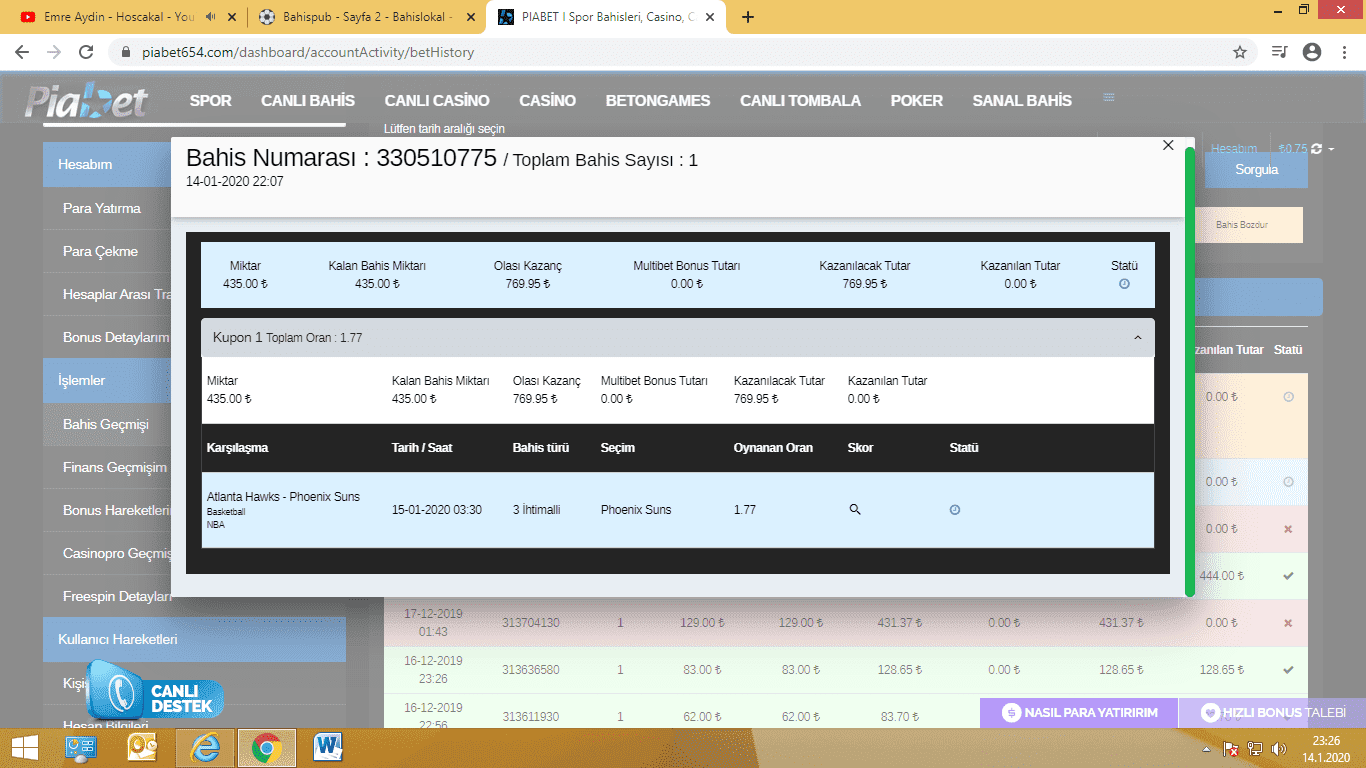
Task: Mute the YouTube tab audio icon
Action: pos(210,17)
